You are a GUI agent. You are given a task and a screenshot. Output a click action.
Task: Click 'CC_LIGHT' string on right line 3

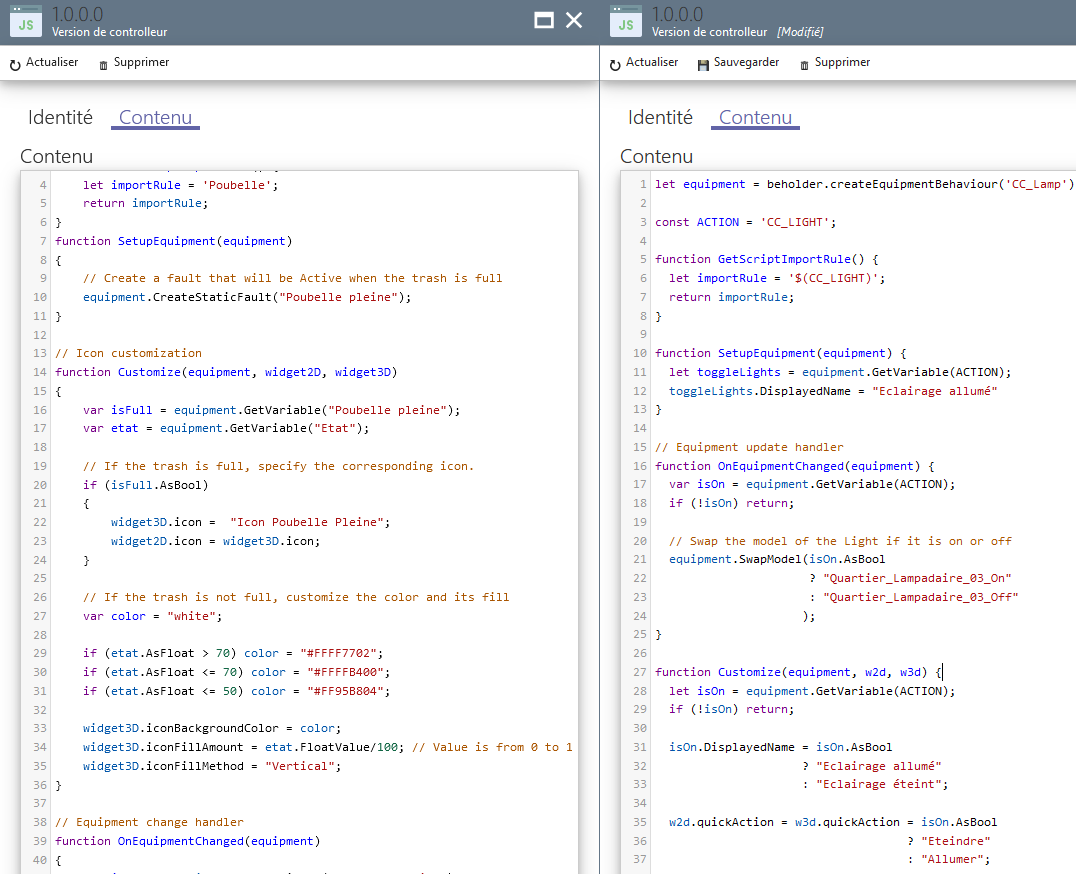point(794,222)
